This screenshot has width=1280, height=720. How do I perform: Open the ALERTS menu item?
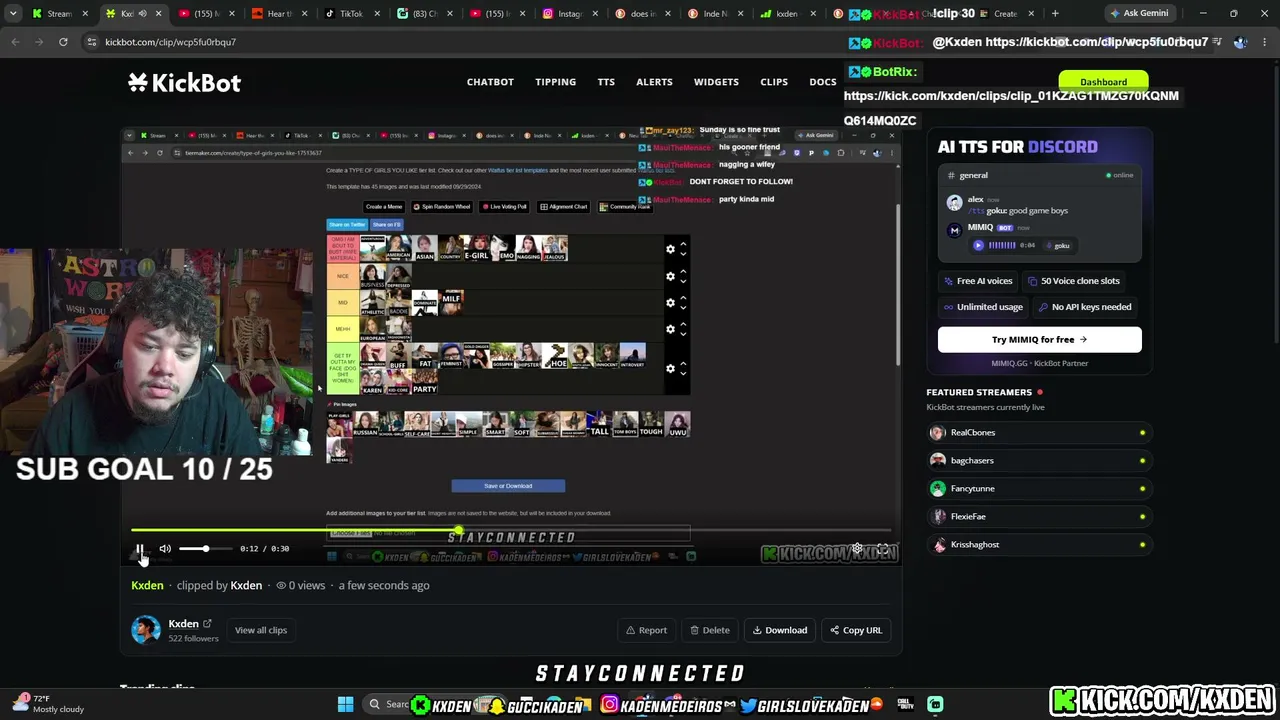pyautogui.click(x=654, y=82)
